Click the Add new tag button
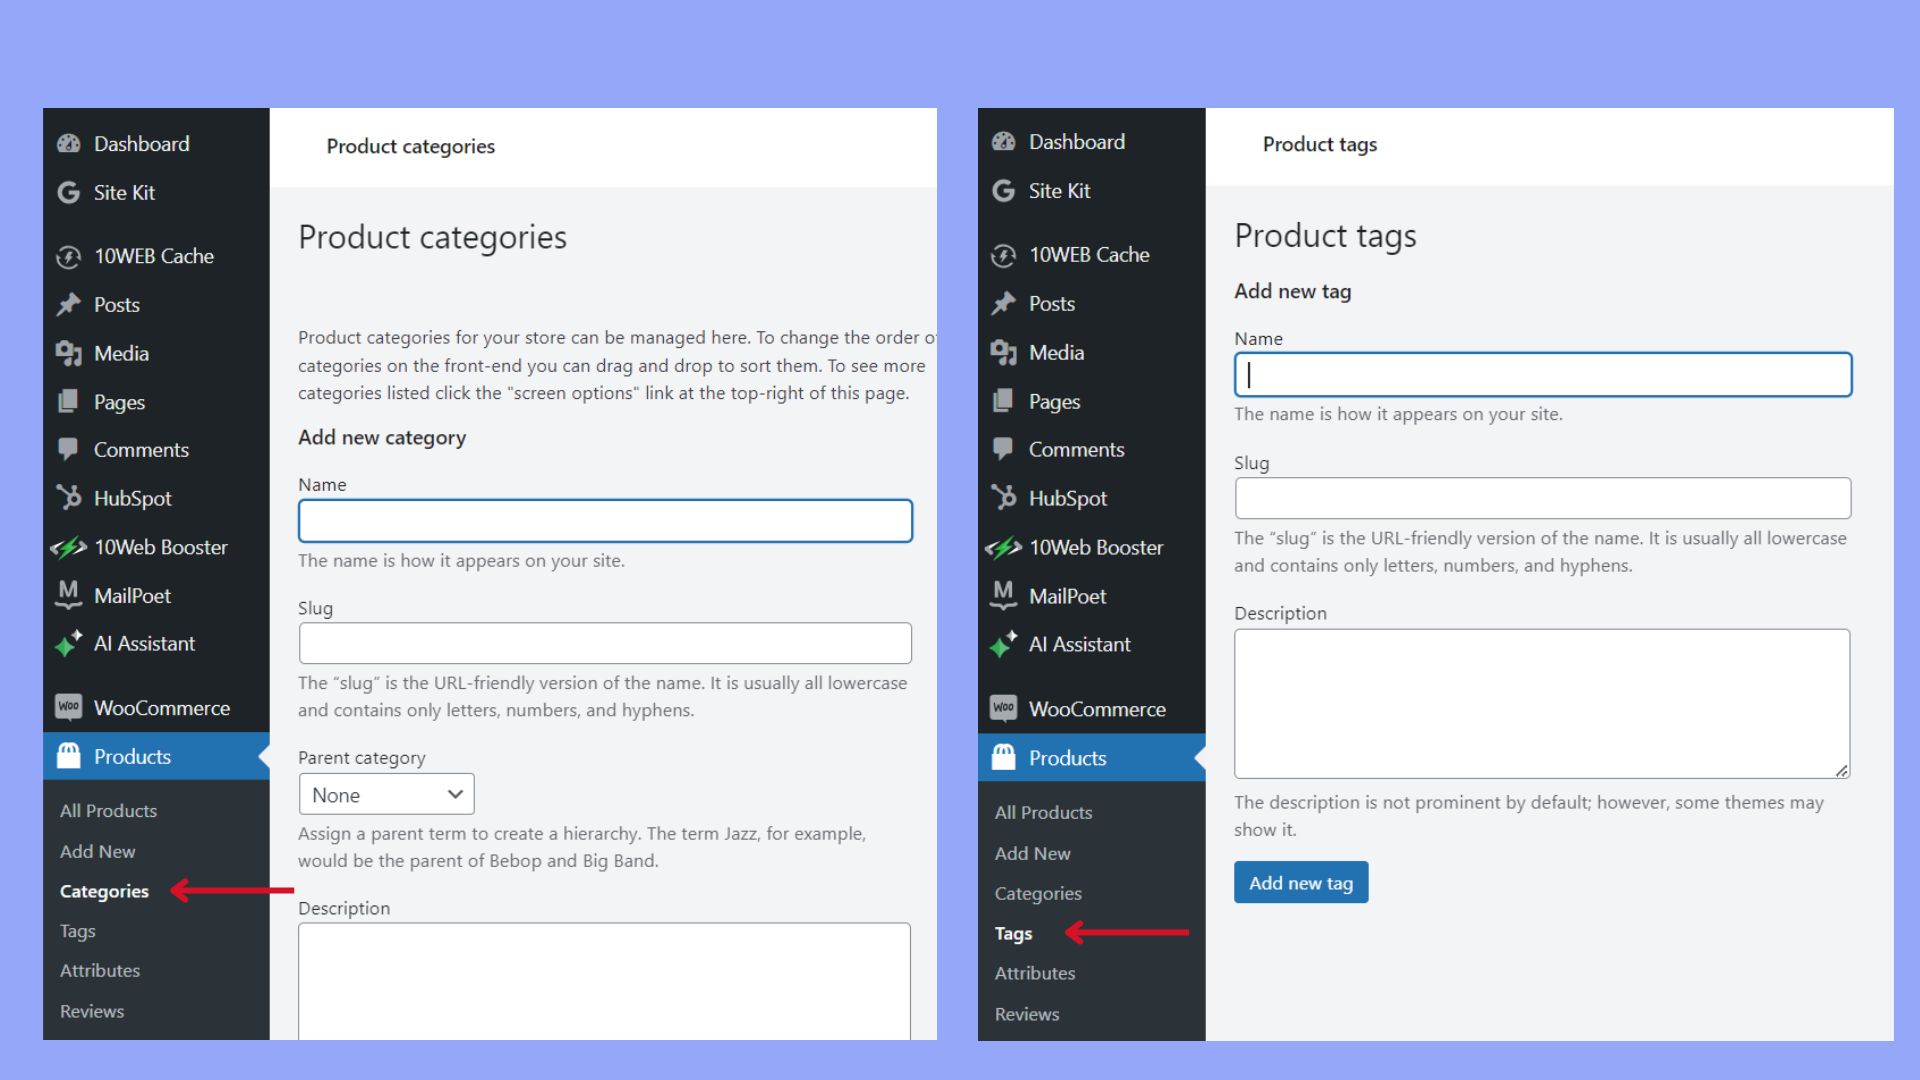Viewport: 1920px width, 1080px height. click(x=1300, y=882)
